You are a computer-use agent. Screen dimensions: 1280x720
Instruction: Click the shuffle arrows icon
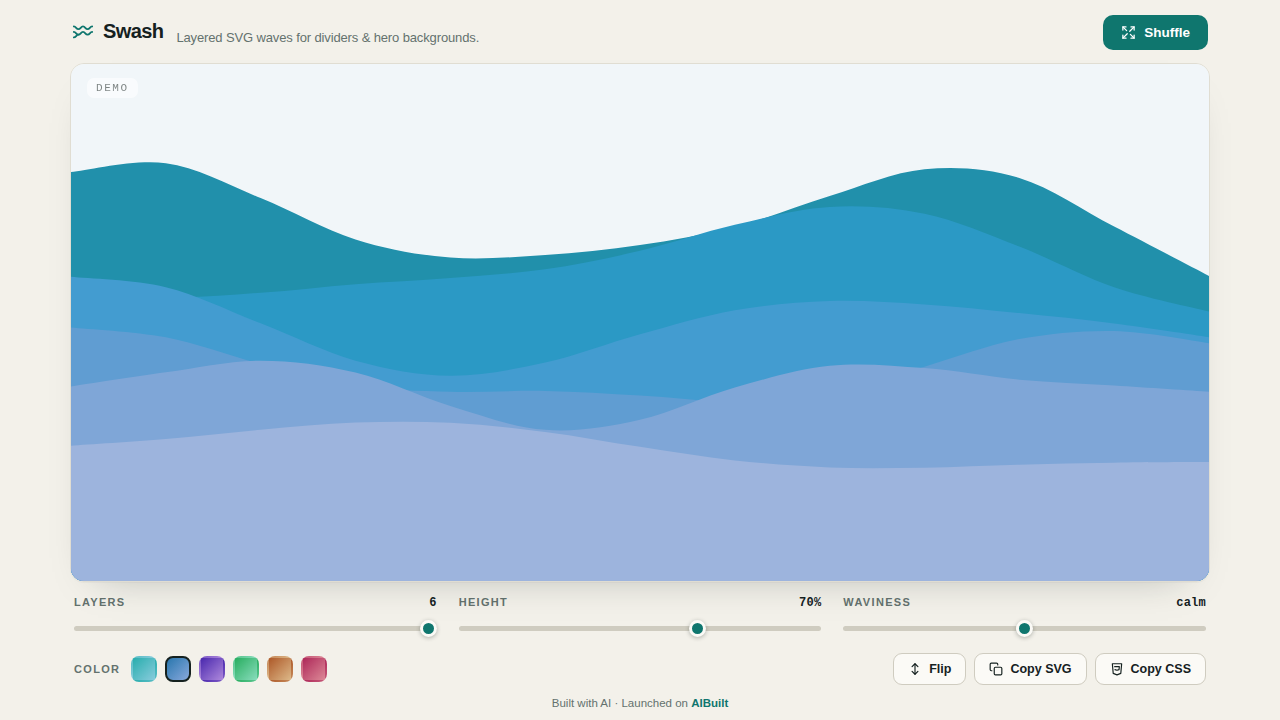tap(1128, 32)
